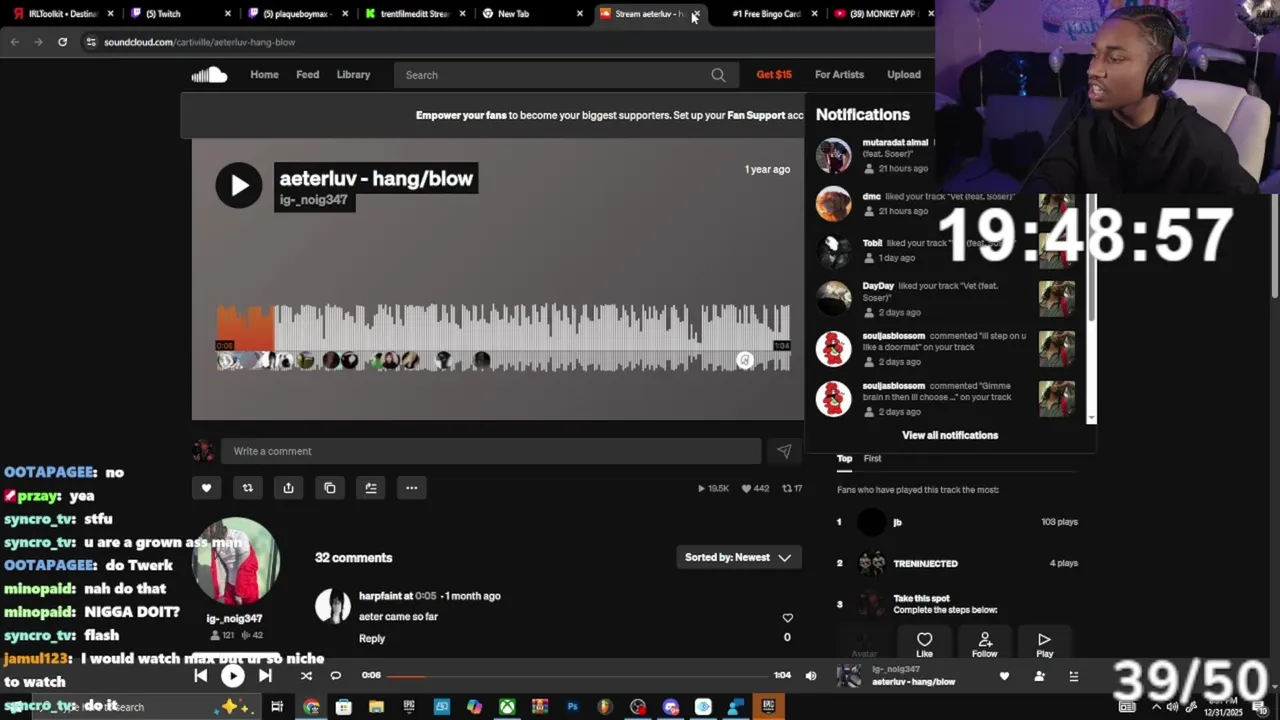This screenshot has width=1280, height=720.
Task: Open Photoshop from the taskbar
Action: pos(572,707)
